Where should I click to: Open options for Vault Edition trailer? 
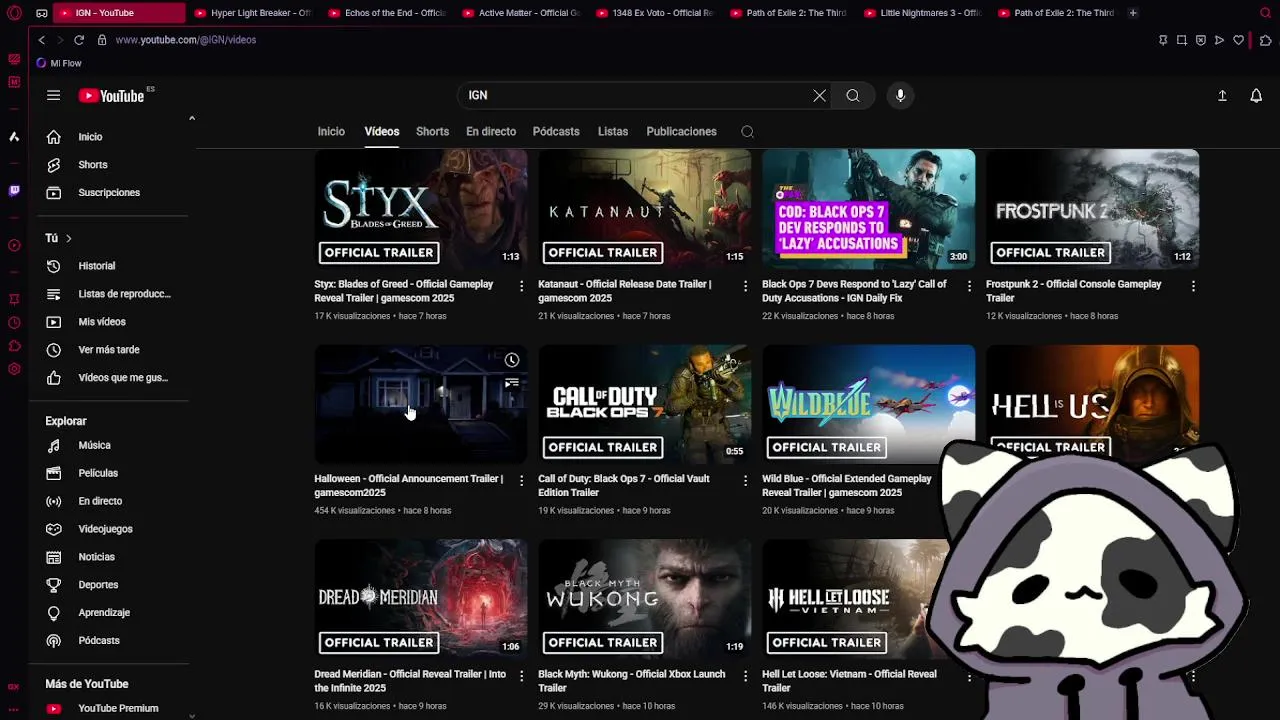pyautogui.click(x=745, y=481)
